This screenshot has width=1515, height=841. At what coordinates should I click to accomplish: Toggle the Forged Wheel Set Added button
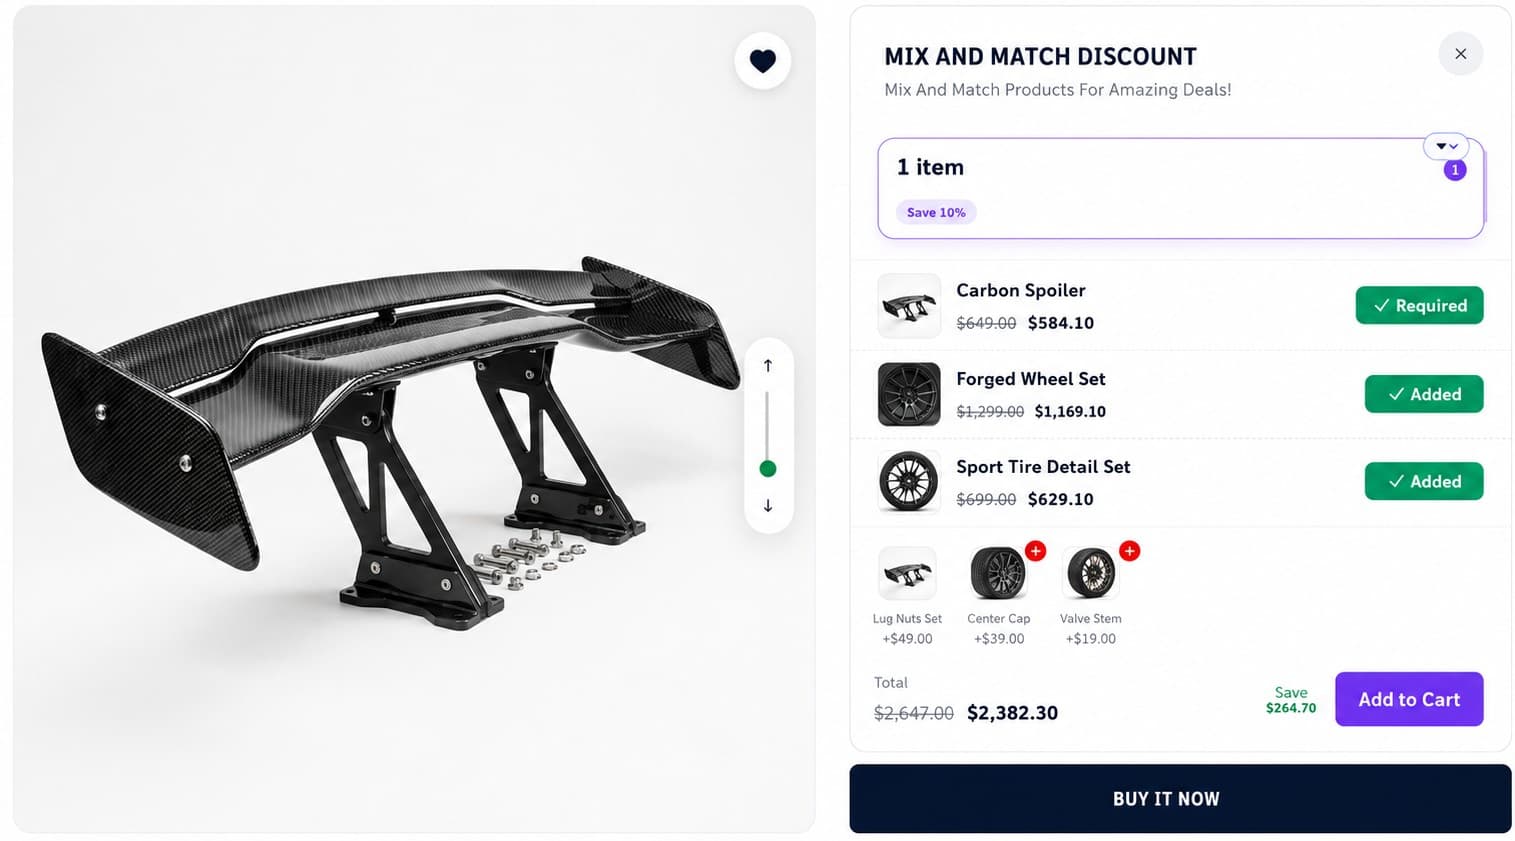[1424, 394]
